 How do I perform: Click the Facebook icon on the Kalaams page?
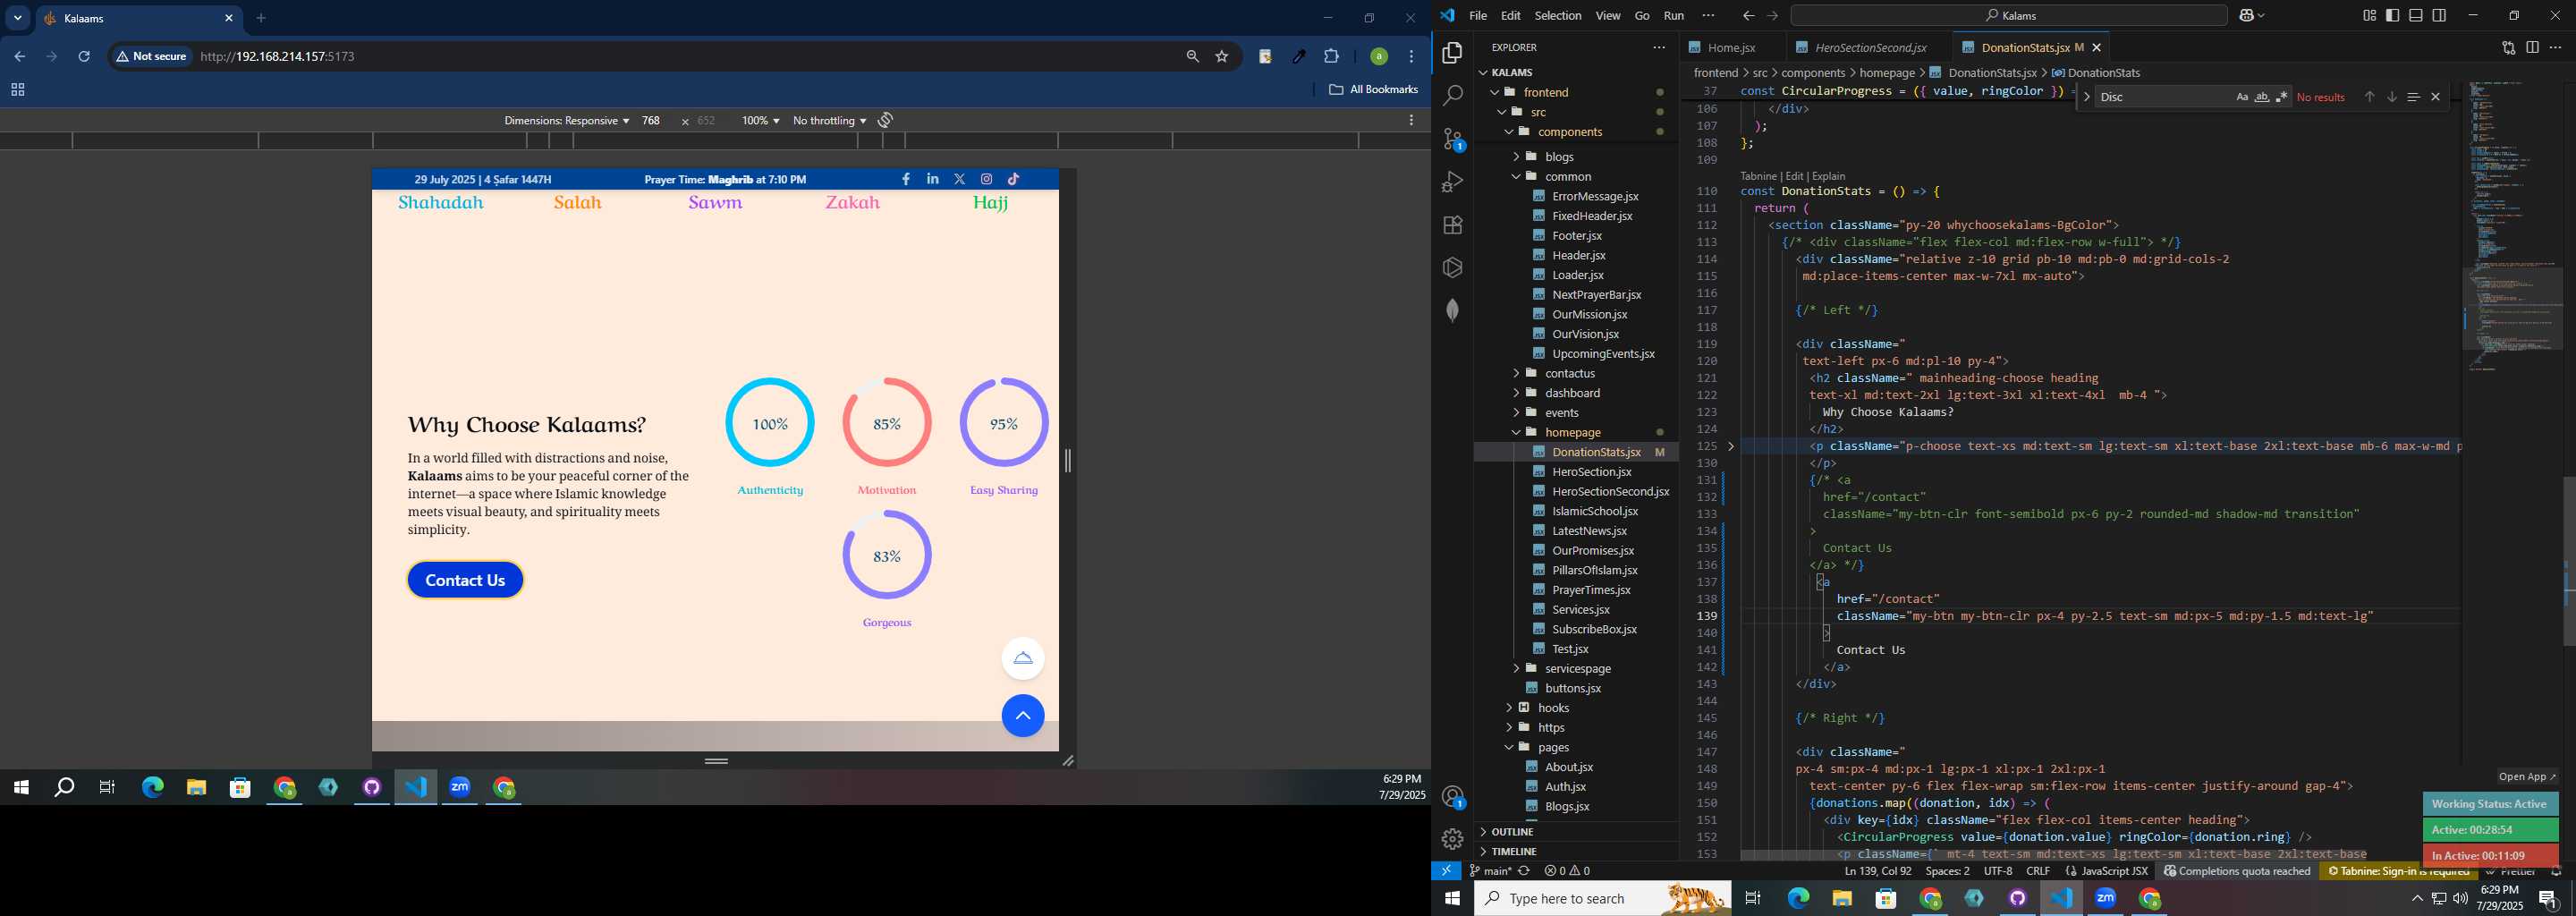coord(906,179)
